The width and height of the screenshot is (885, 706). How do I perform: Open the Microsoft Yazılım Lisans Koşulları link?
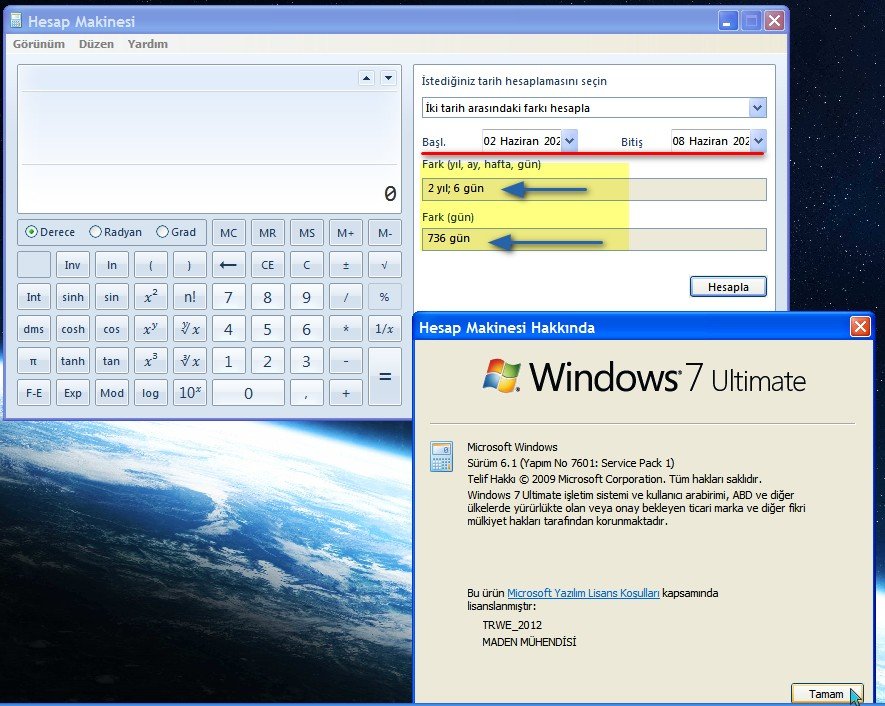pyautogui.click(x=583, y=593)
